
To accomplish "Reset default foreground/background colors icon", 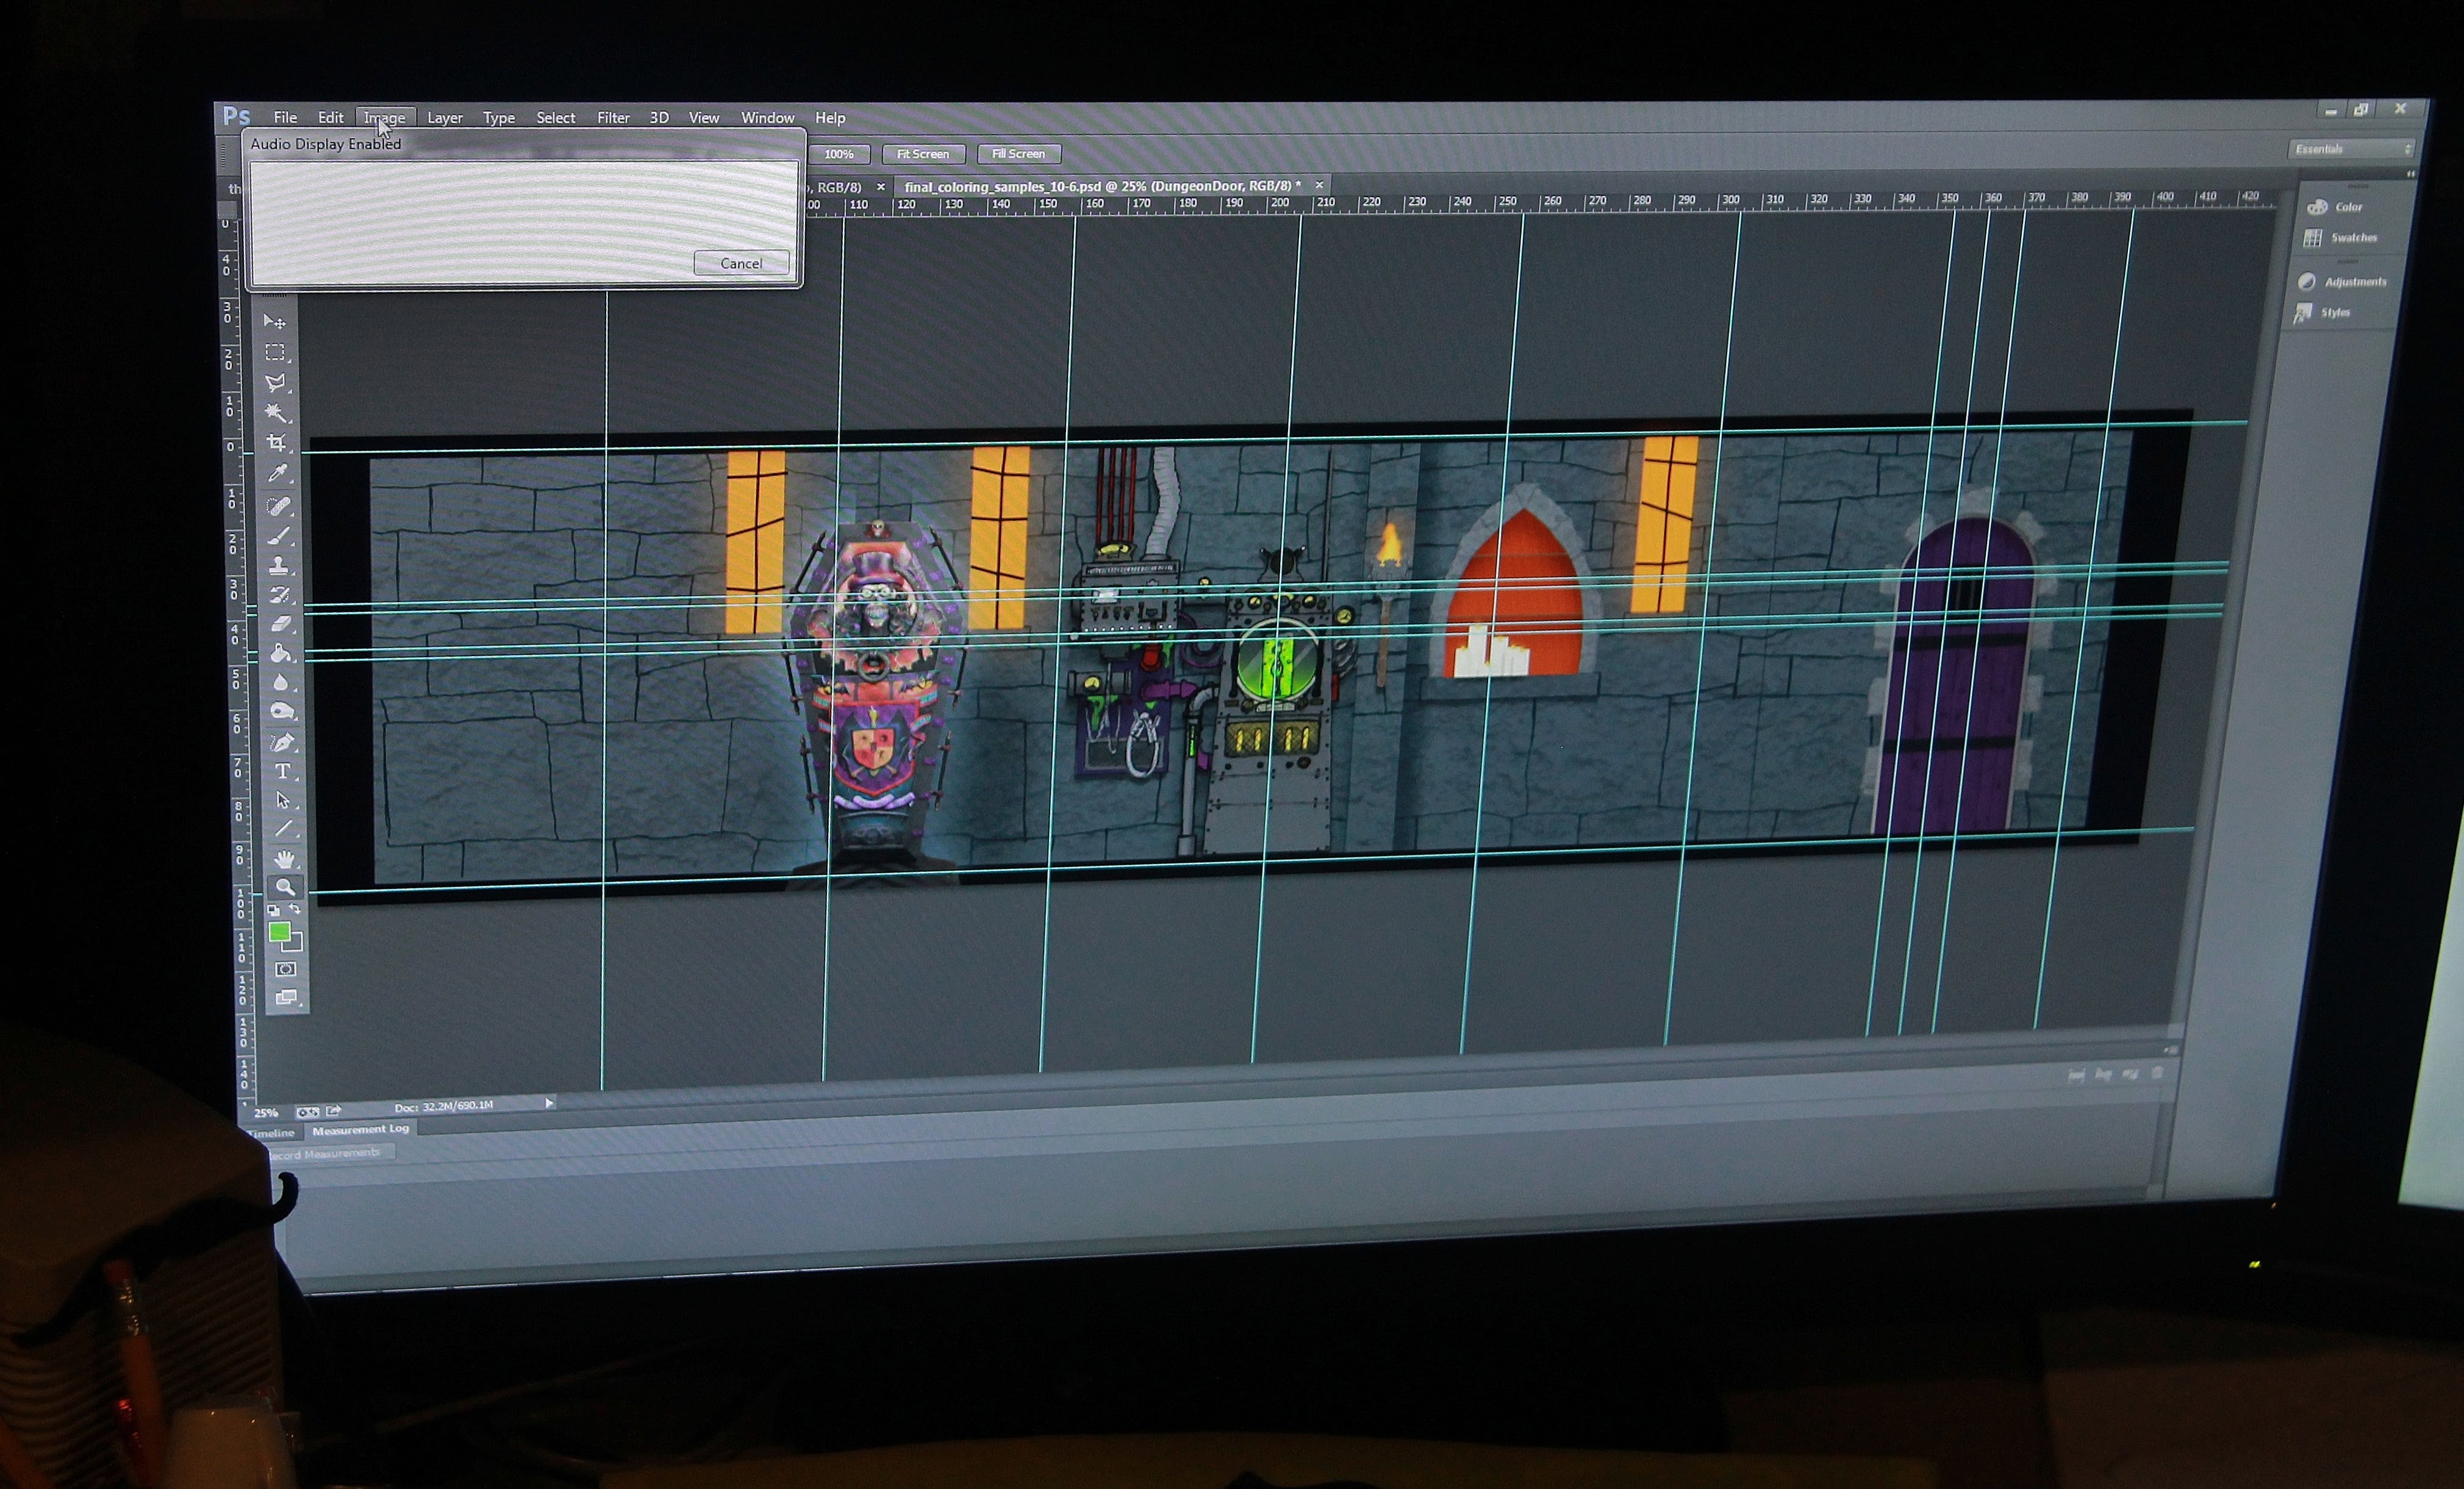I will click(273, 910).
